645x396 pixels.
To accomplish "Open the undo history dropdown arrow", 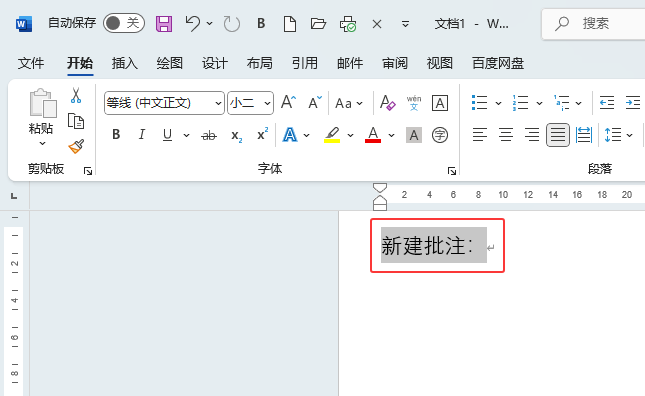I will [209, 23].
